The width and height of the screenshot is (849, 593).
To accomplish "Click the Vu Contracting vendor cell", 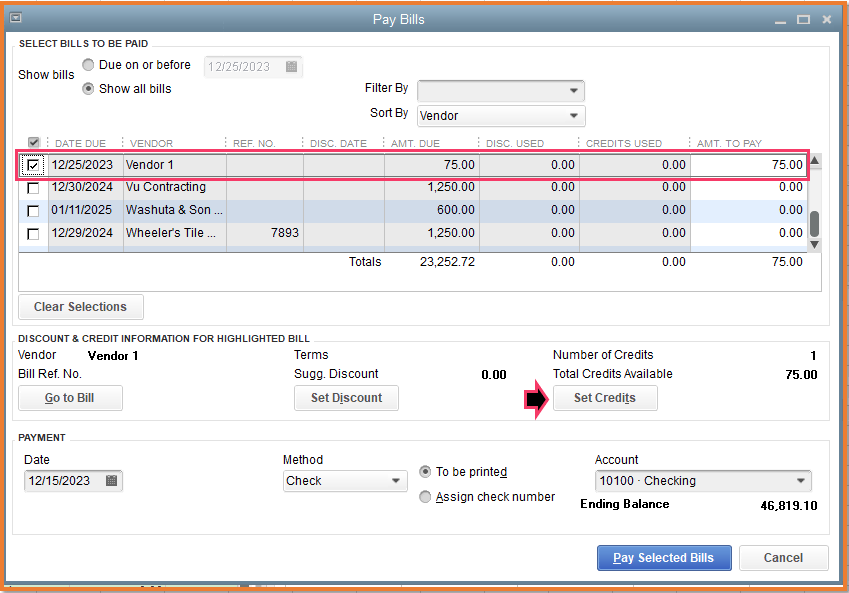I will (175, 187).
